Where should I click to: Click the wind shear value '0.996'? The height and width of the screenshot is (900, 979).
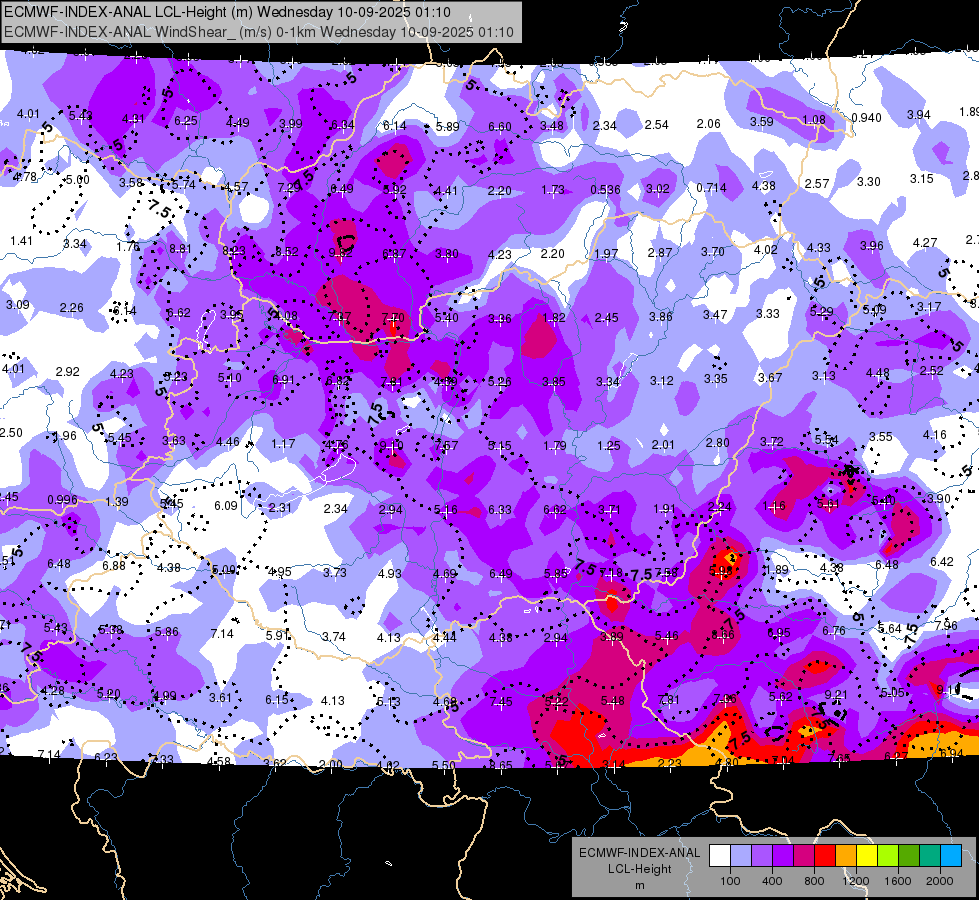[x=62, y=500]
